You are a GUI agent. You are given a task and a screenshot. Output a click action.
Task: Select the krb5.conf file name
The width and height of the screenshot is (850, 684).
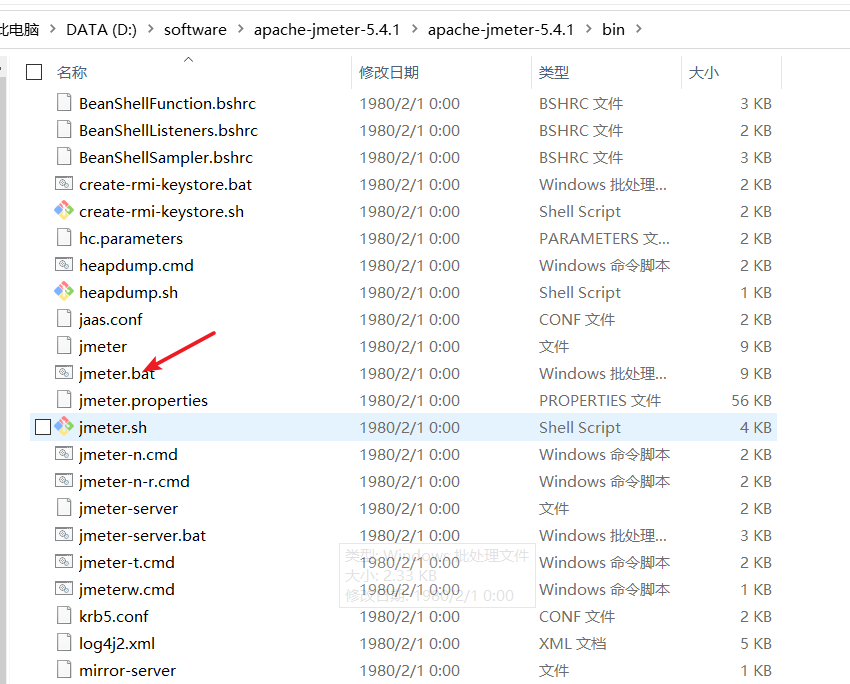(114, 616)
